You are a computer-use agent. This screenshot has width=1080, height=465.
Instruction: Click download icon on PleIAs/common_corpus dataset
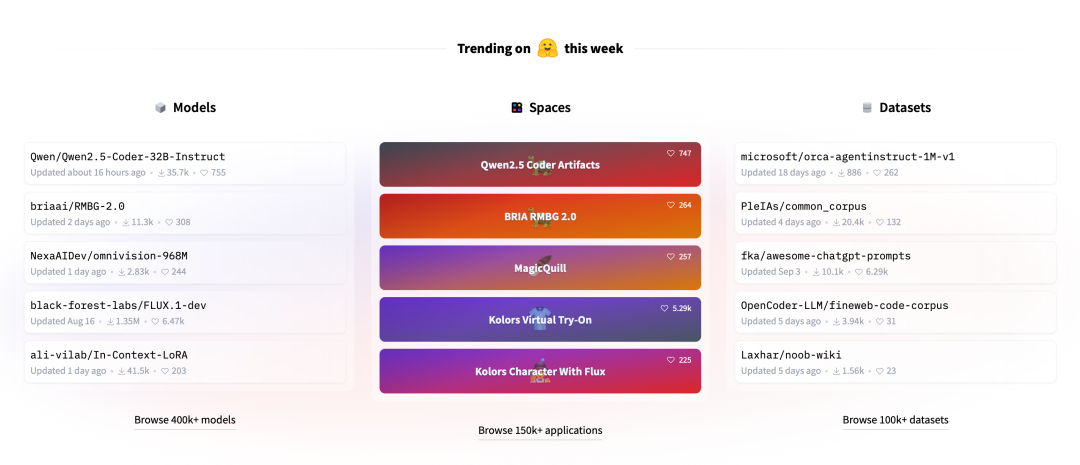point(837,222)
